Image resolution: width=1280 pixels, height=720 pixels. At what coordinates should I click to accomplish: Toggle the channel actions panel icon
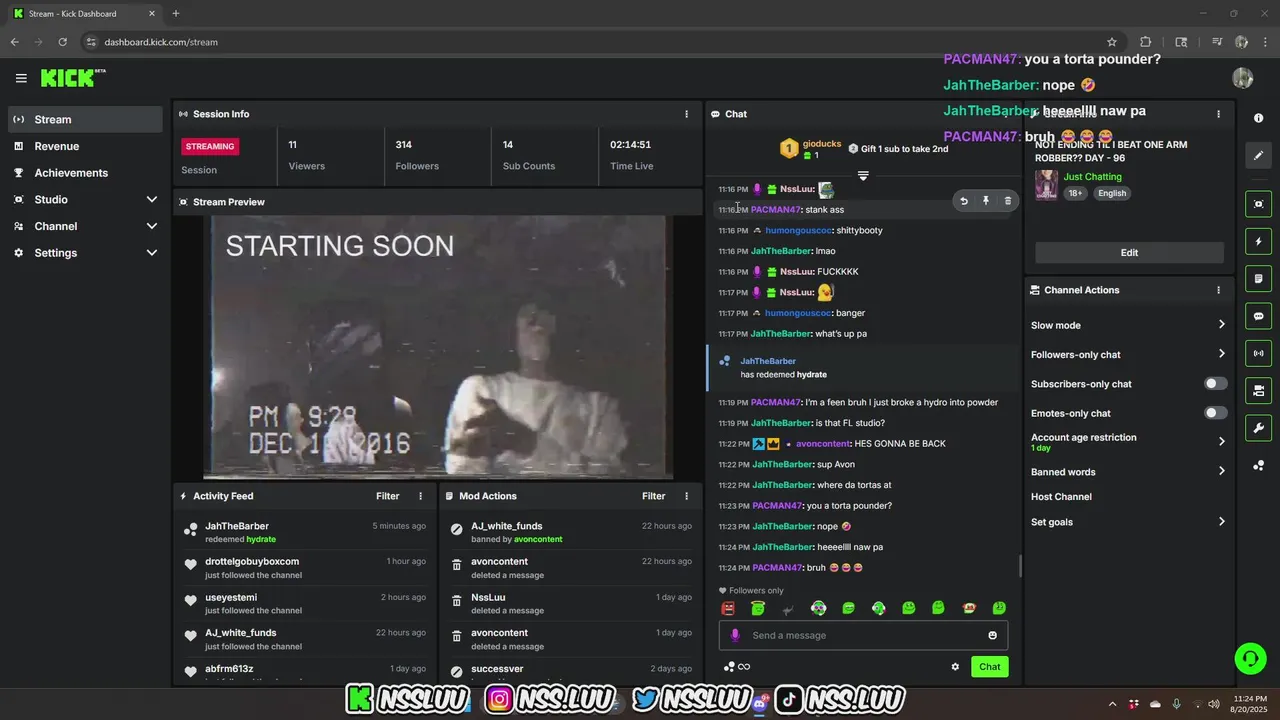[1258, 390]
